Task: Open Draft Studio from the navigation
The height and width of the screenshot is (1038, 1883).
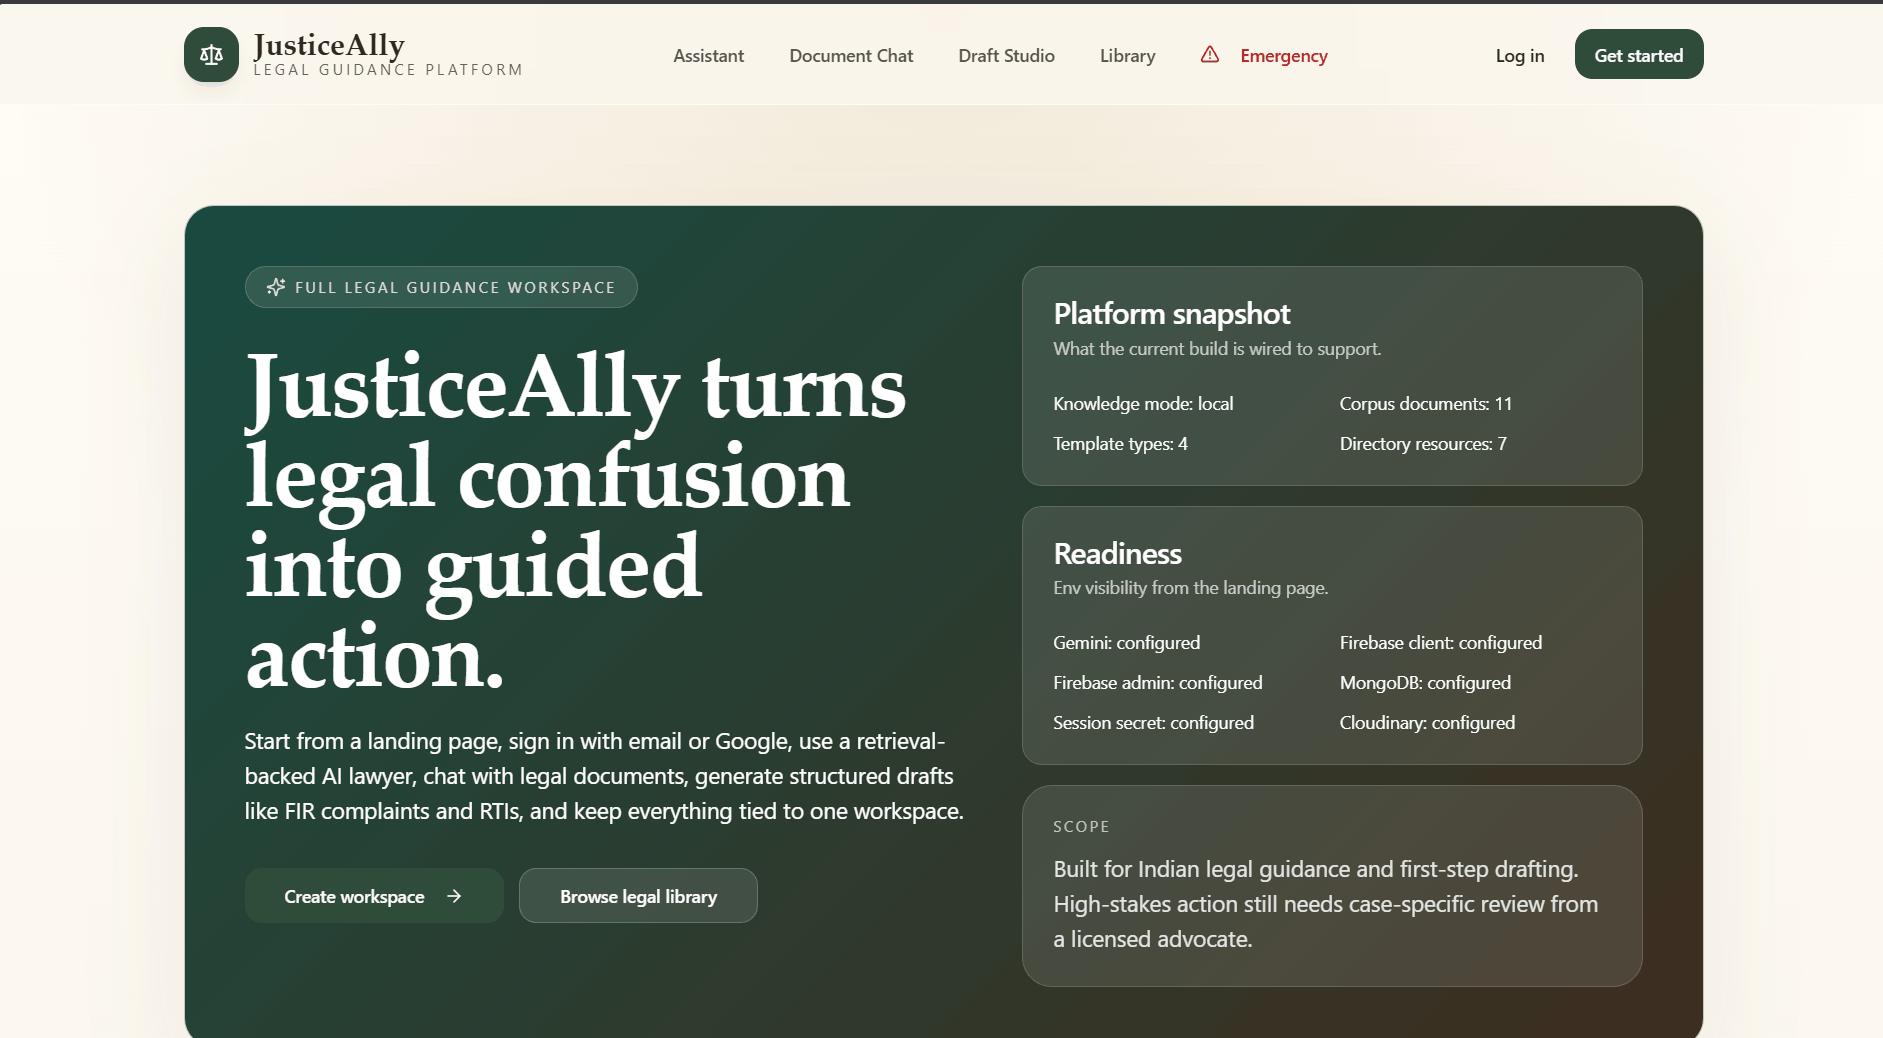Action: pyautogui.click(x=1006, y=56)
